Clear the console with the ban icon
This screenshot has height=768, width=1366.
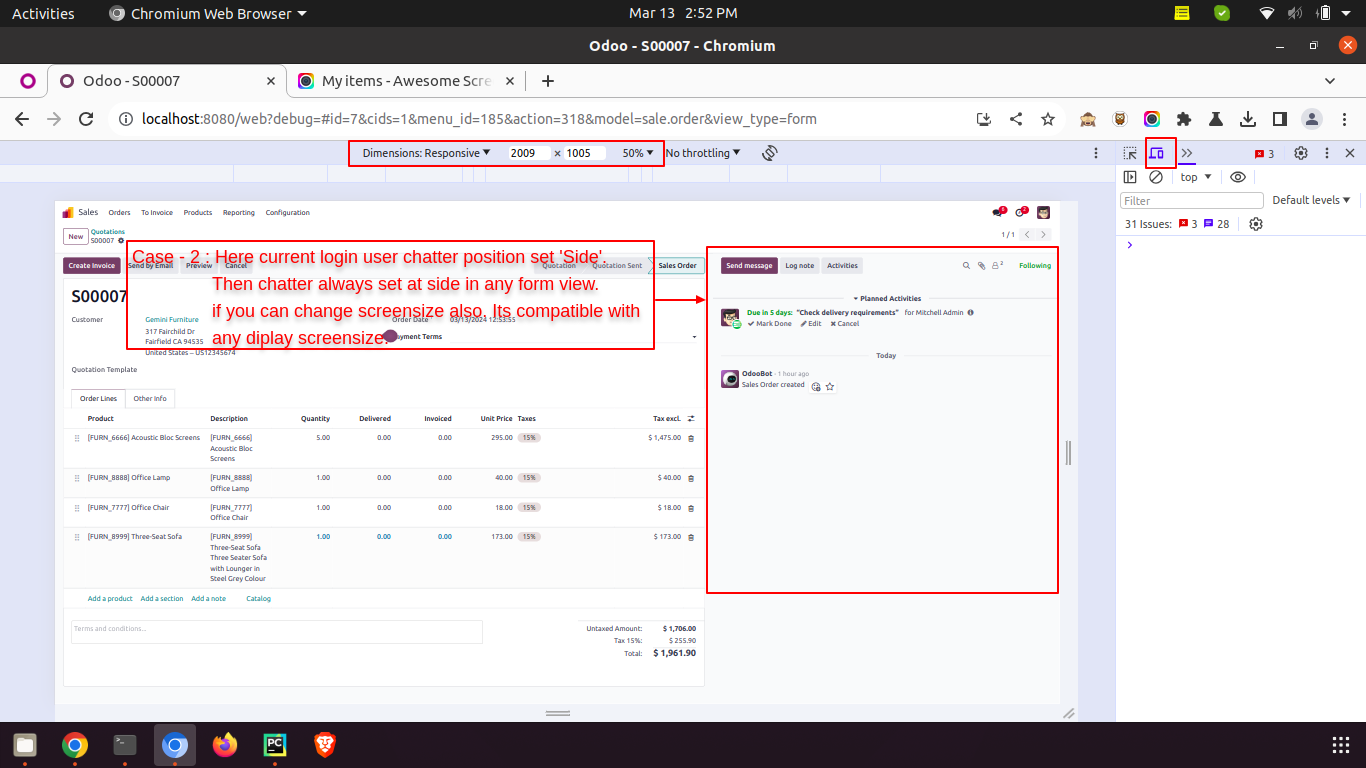tap(1156, 177)
